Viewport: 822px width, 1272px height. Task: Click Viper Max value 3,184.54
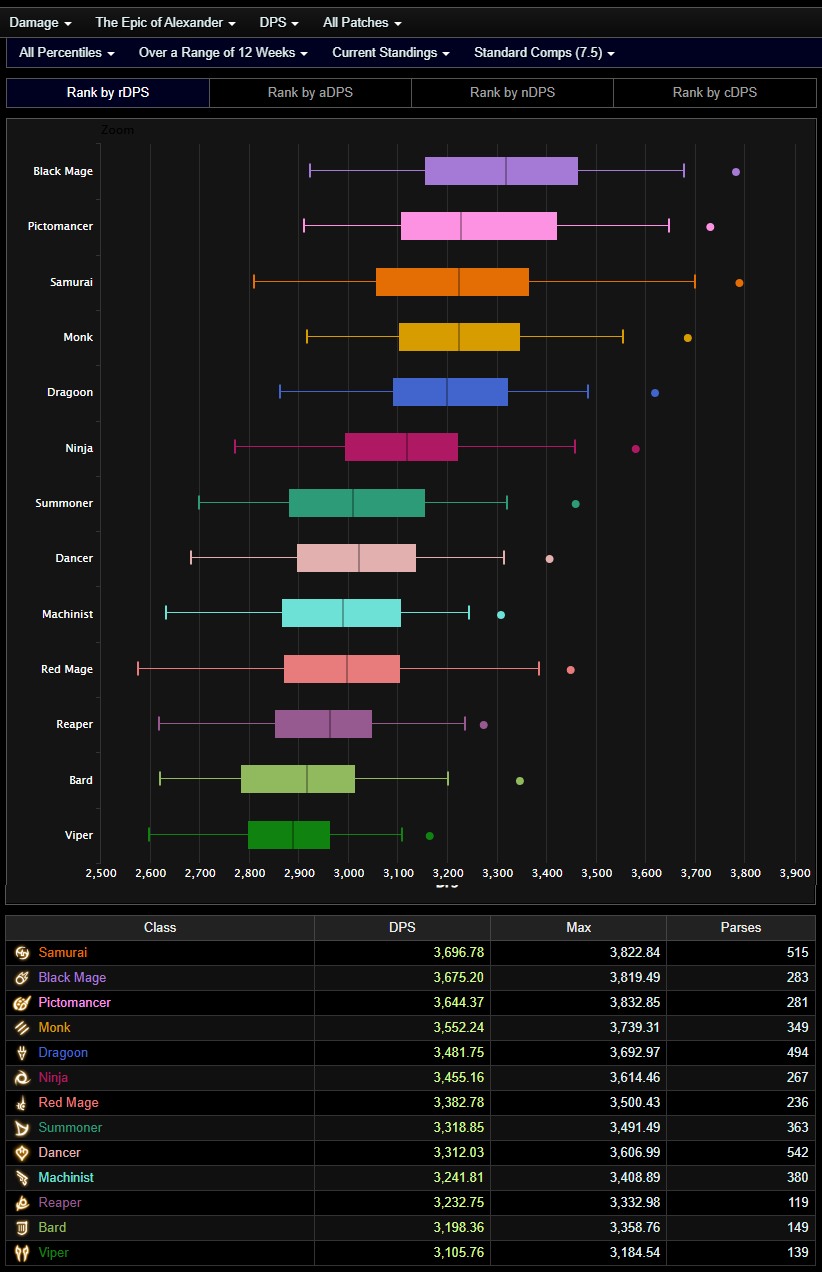pyautogui.click(x=634, y=1253)
